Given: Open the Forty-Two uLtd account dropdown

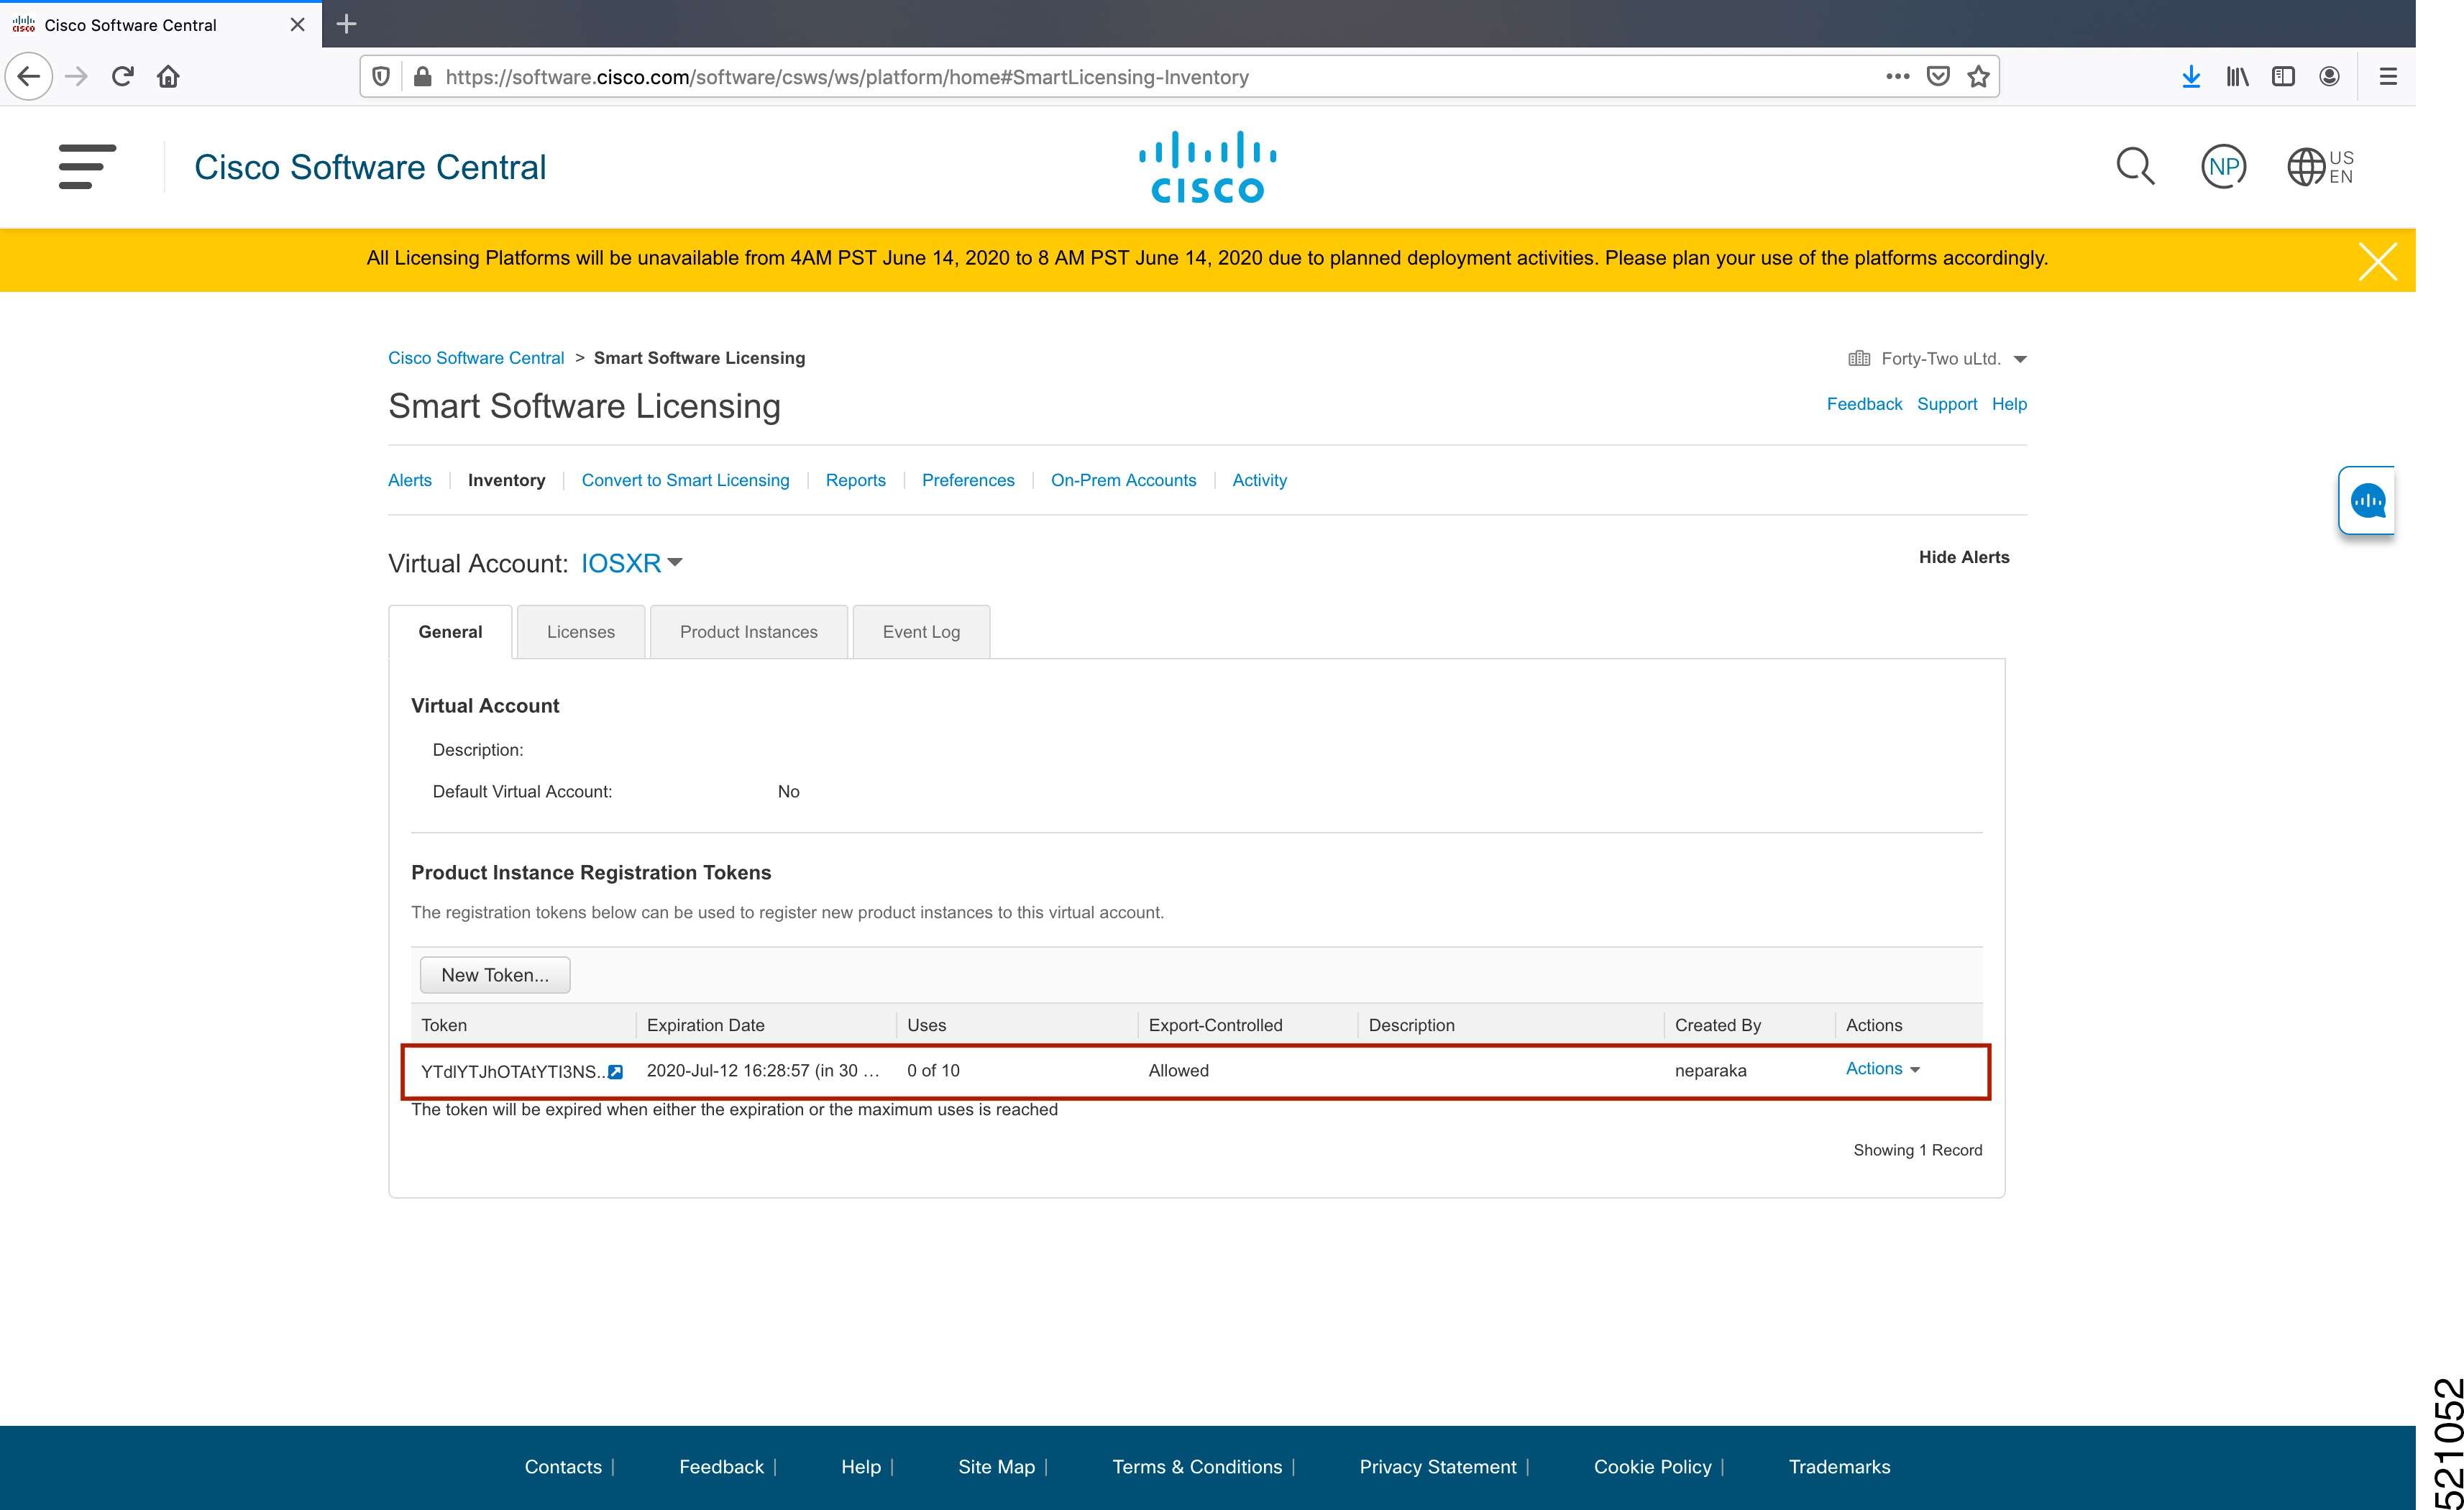Looking at the screenshot, I should tap(2021, 358).
